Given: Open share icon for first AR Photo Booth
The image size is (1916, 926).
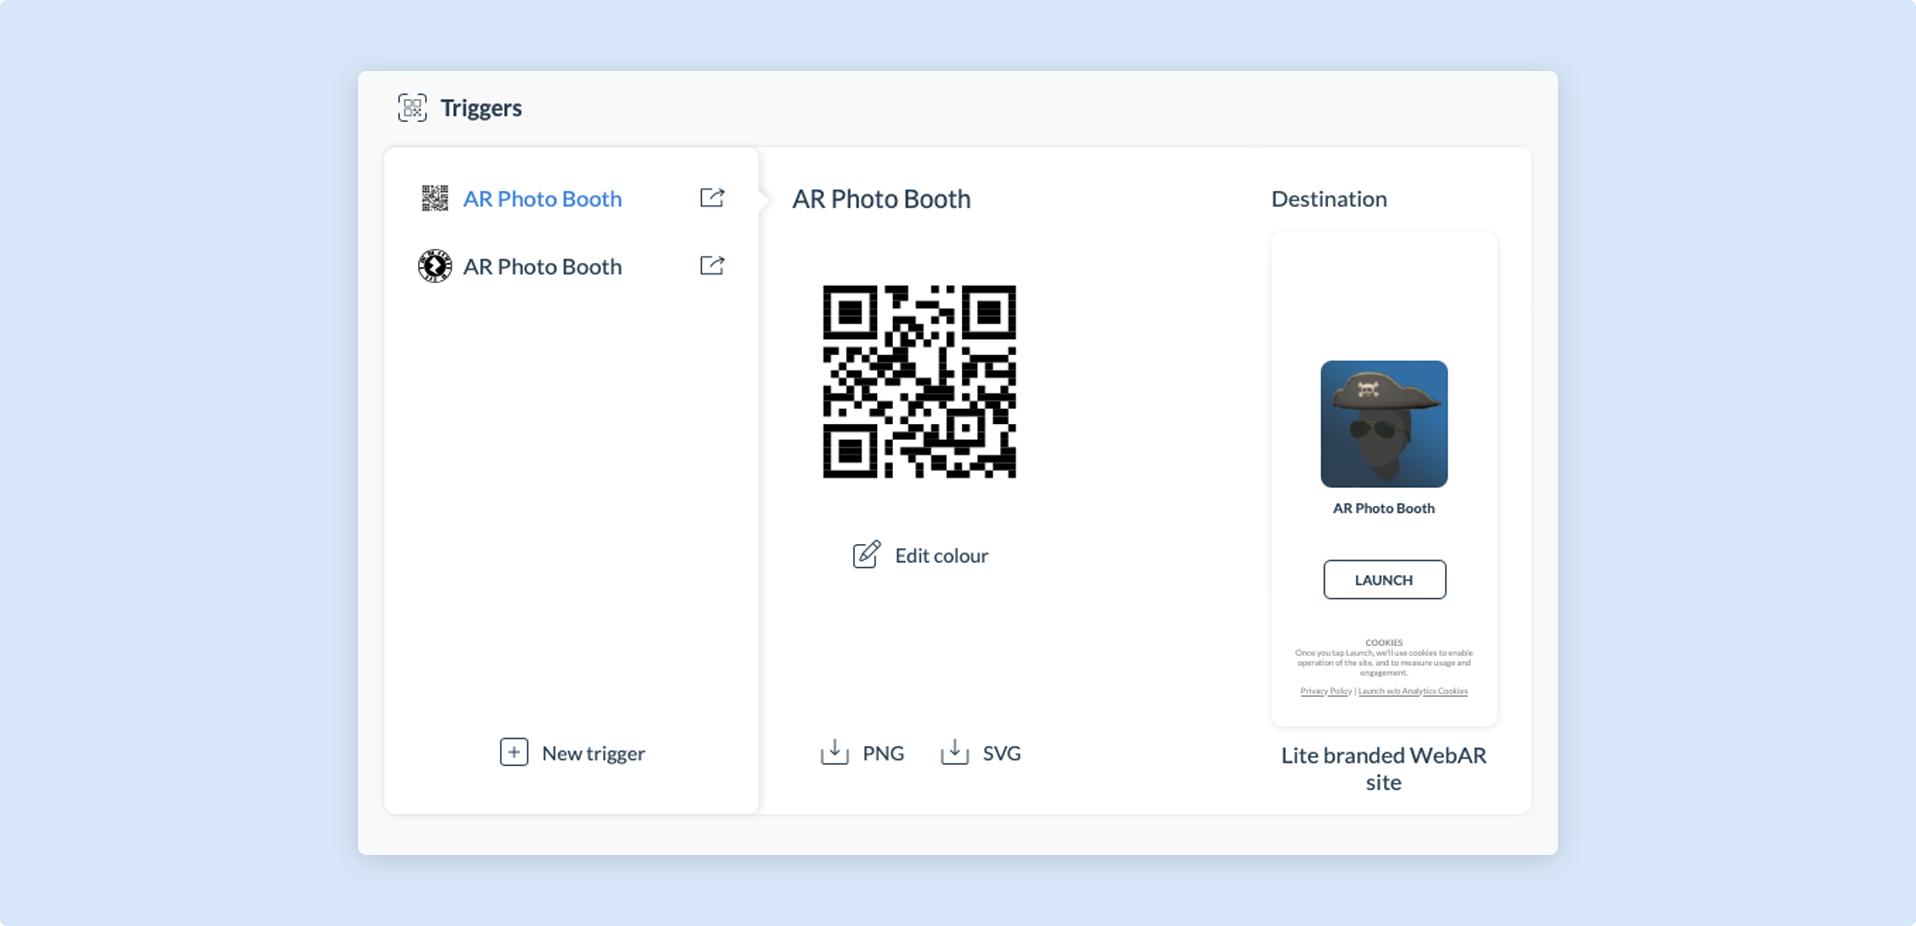Looking at the screenshot, I should (x=712, y=197).
